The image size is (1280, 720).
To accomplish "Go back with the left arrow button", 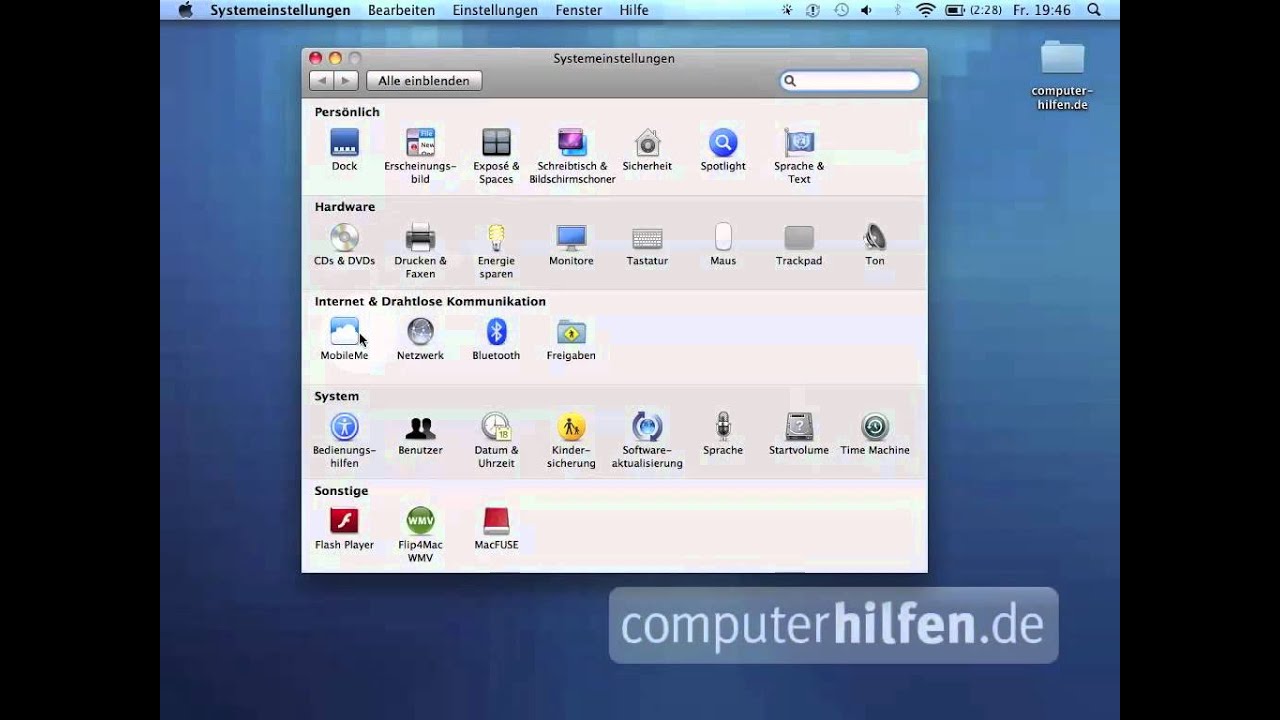I will [321, 81].
